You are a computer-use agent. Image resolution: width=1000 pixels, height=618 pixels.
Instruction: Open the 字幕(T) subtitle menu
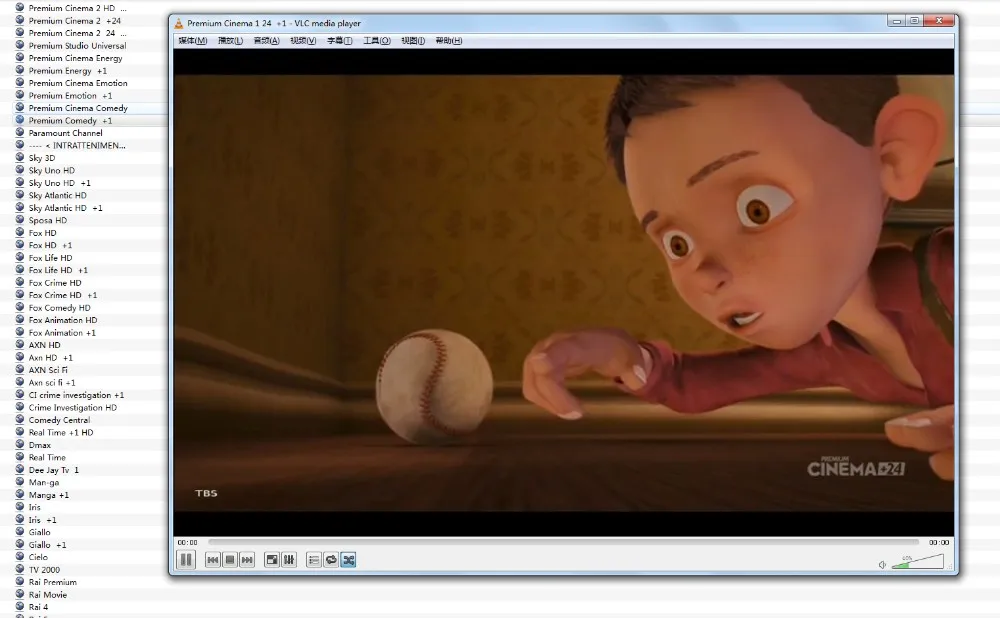click(x=339, y=41)
